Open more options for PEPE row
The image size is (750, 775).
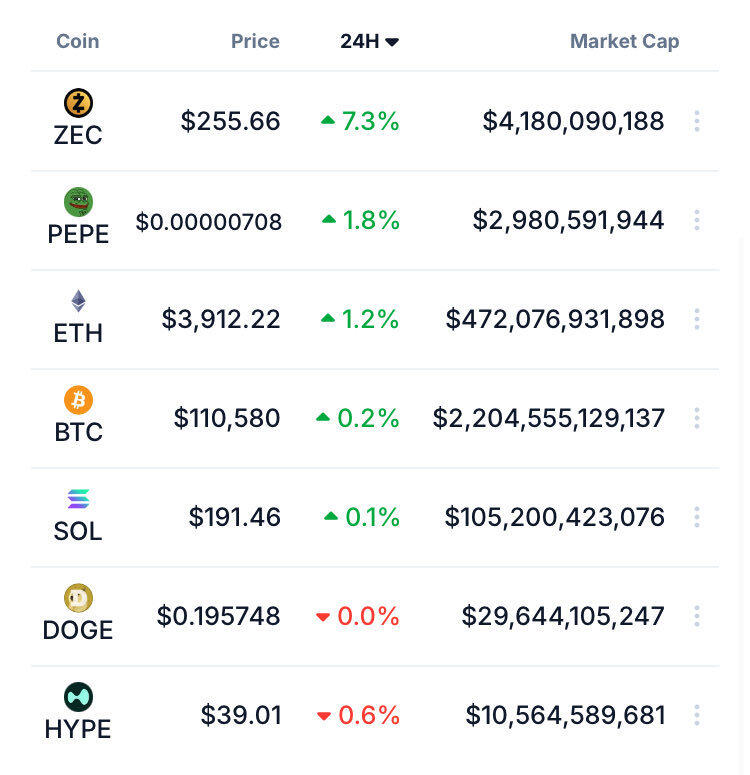[697, 220]
